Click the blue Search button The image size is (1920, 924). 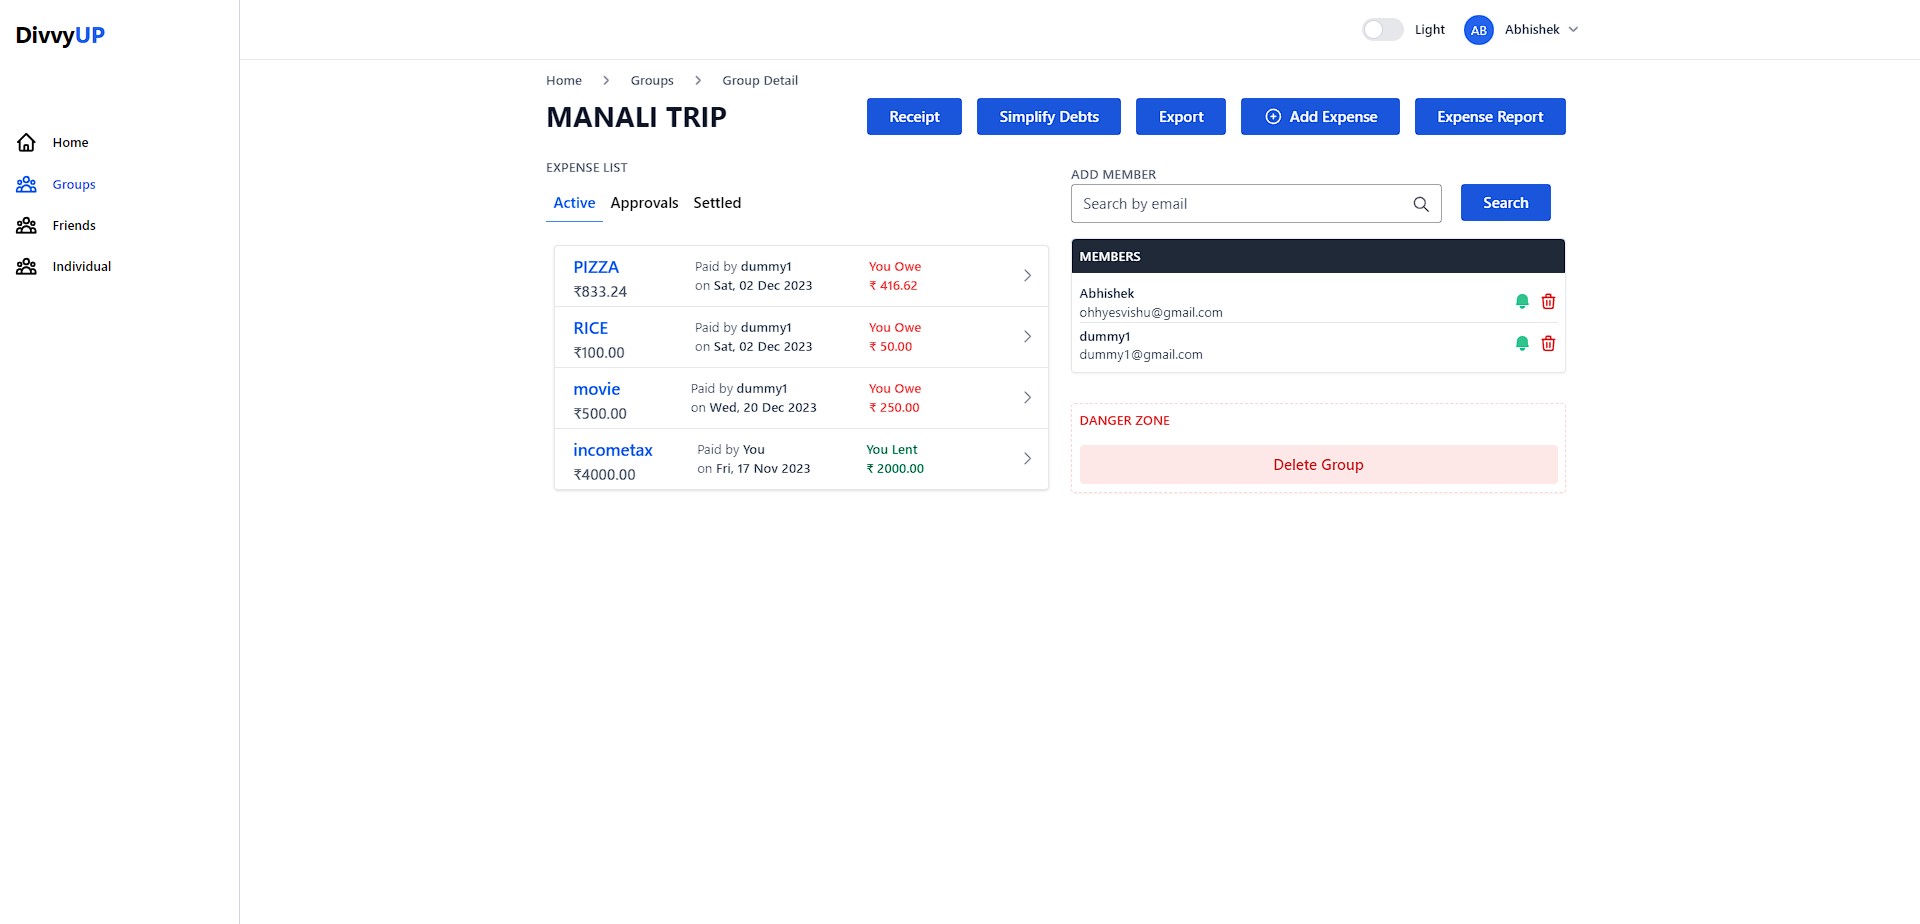click(1505, 203)
